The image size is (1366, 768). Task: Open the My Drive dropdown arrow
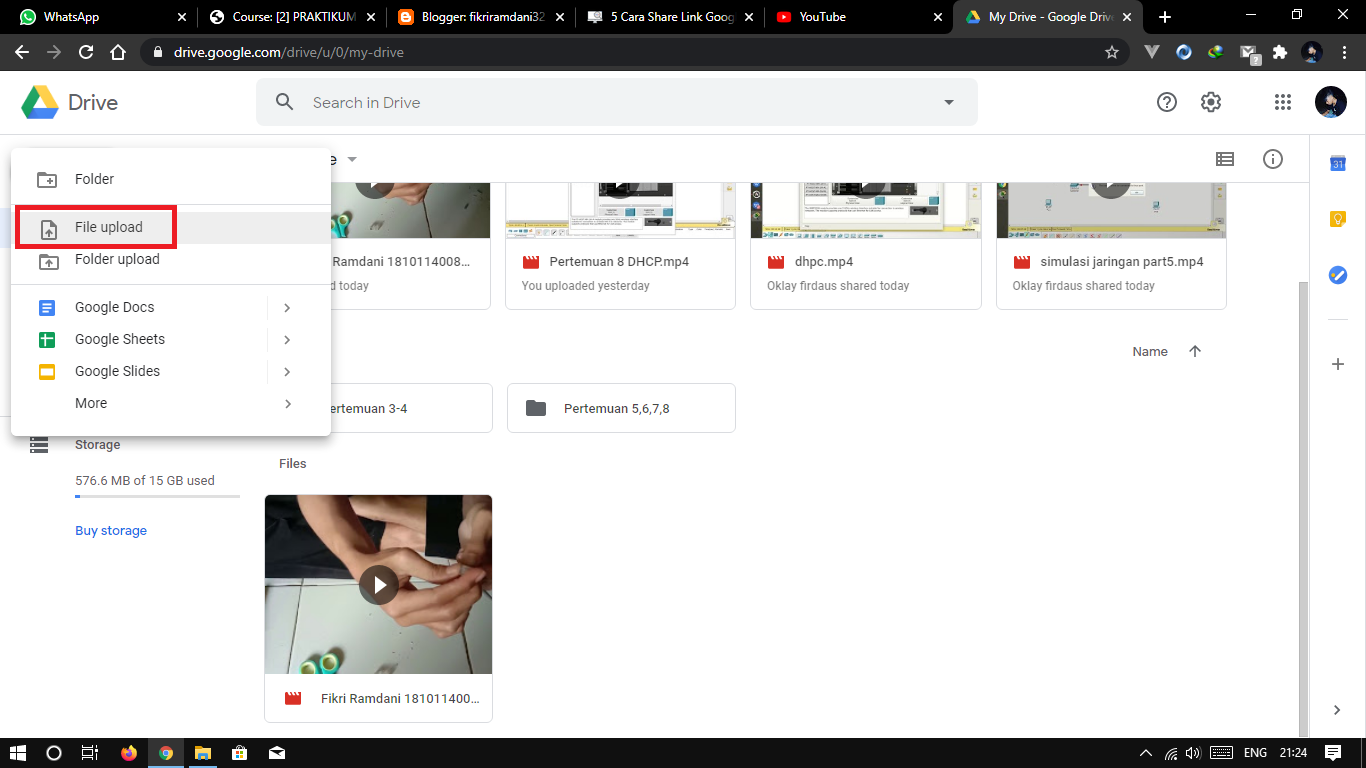(x=352, y=160)
